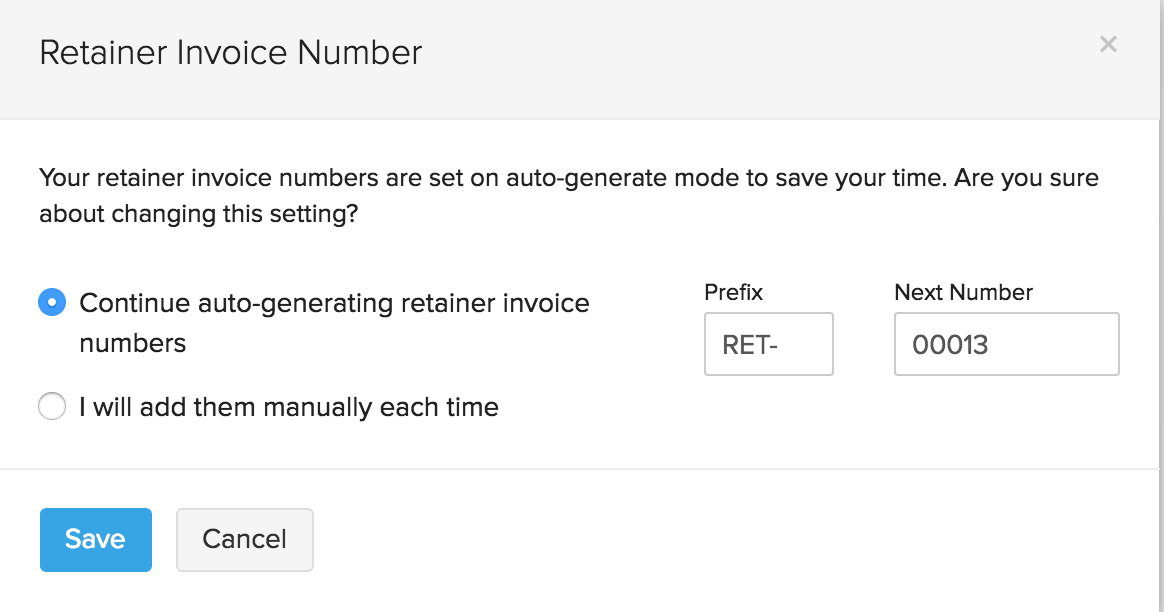Click inside the Prefix input field
Viewport: 1164px width, 612px height.
tap(768, 344)
